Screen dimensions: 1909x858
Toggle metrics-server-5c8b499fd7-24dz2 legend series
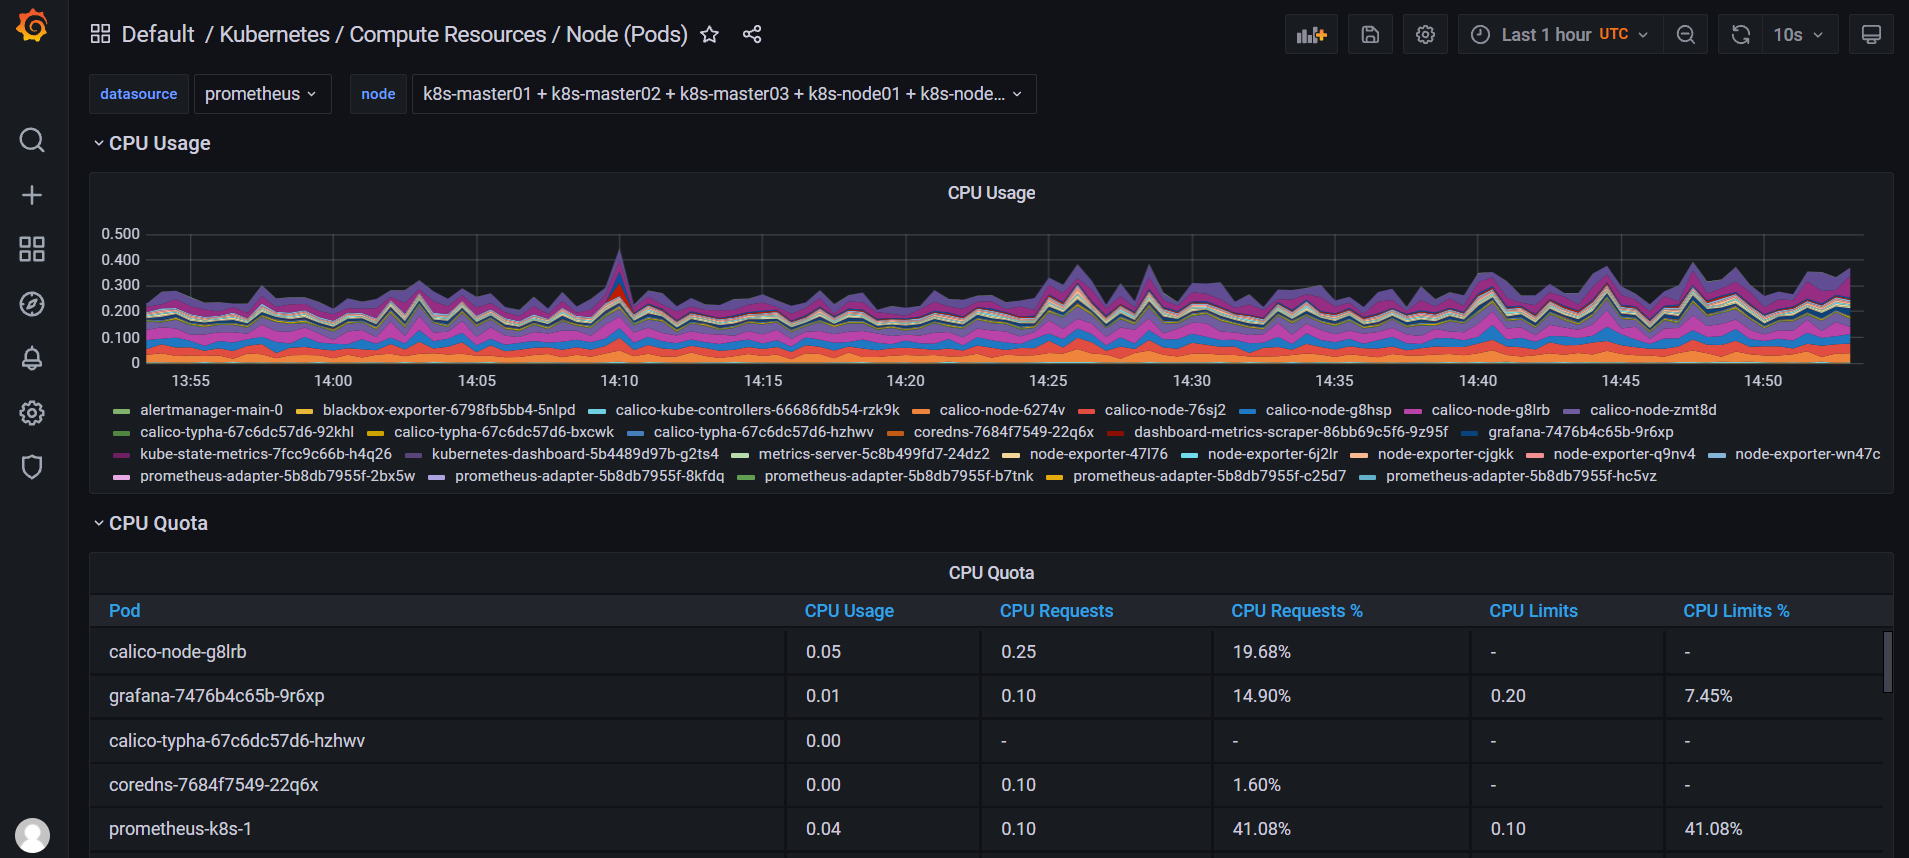[874, 454]
